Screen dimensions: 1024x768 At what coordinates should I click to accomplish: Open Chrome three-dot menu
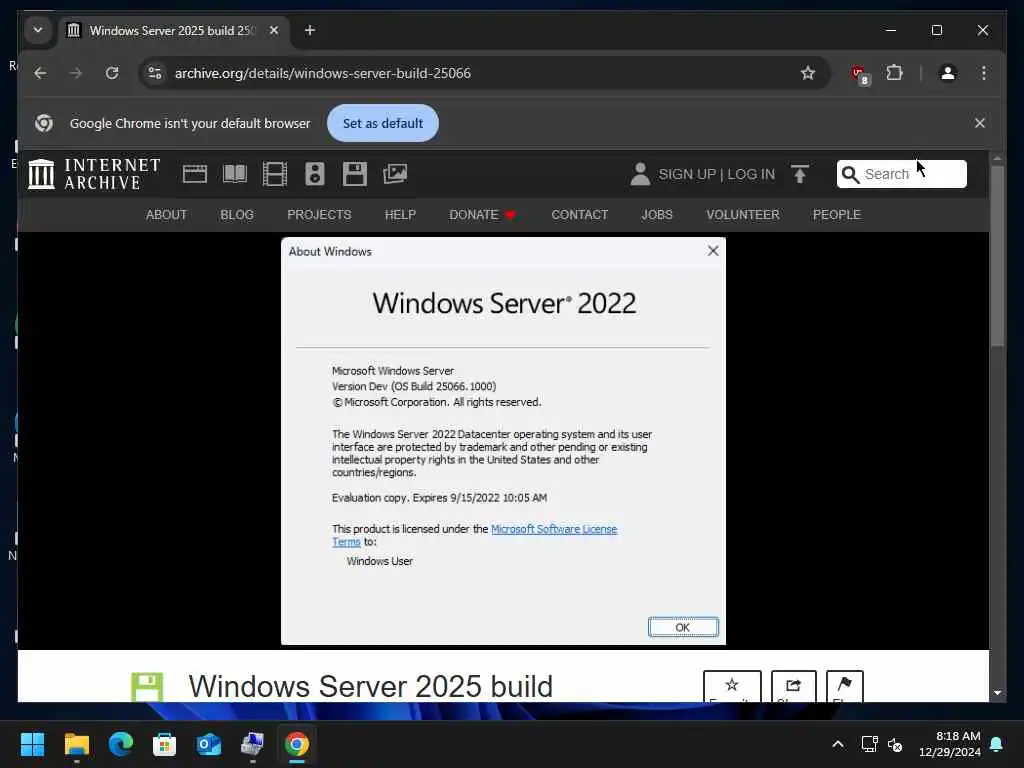pyautogui.click(x=984, y=73)
